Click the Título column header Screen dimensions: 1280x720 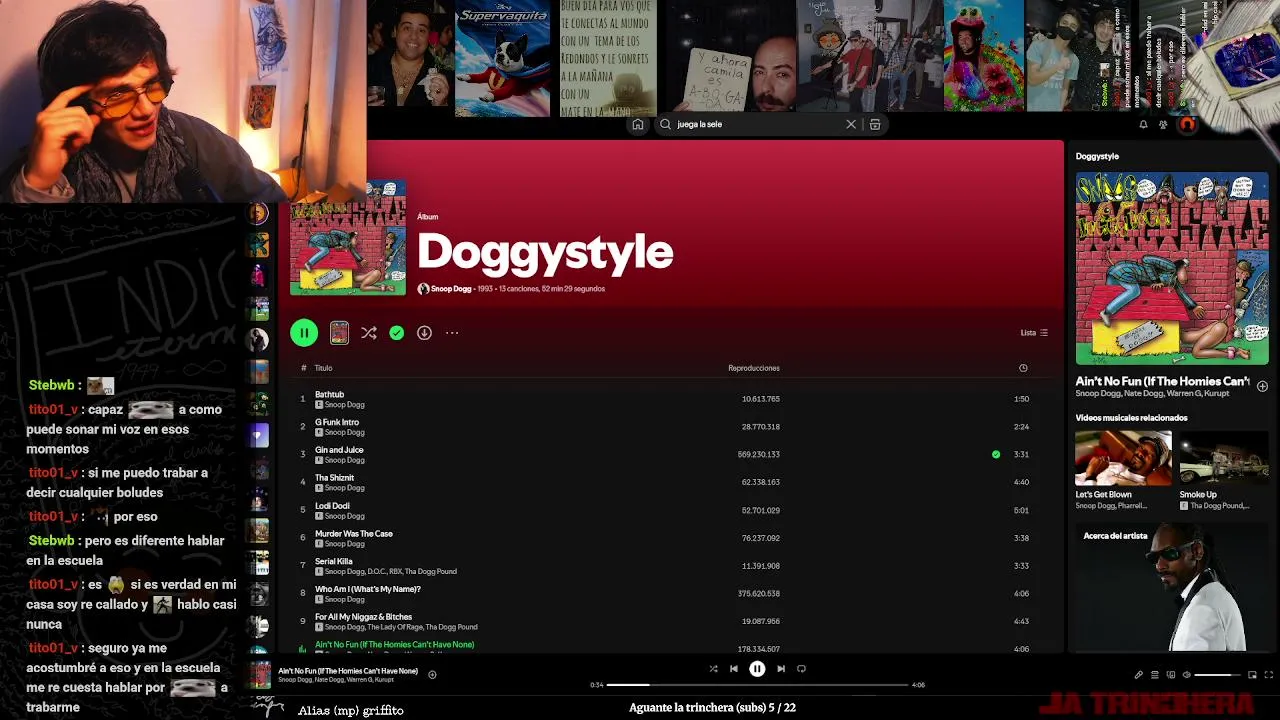pos(323,368)
